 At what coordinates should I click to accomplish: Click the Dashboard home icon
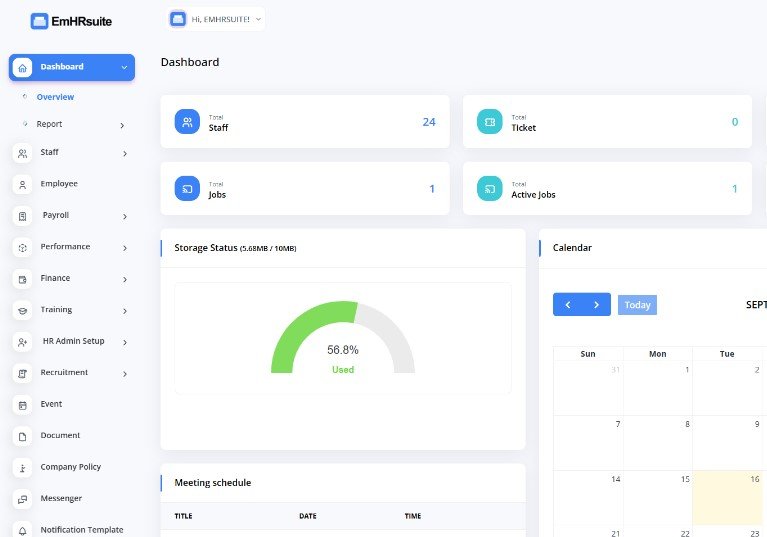click(23, 67)
